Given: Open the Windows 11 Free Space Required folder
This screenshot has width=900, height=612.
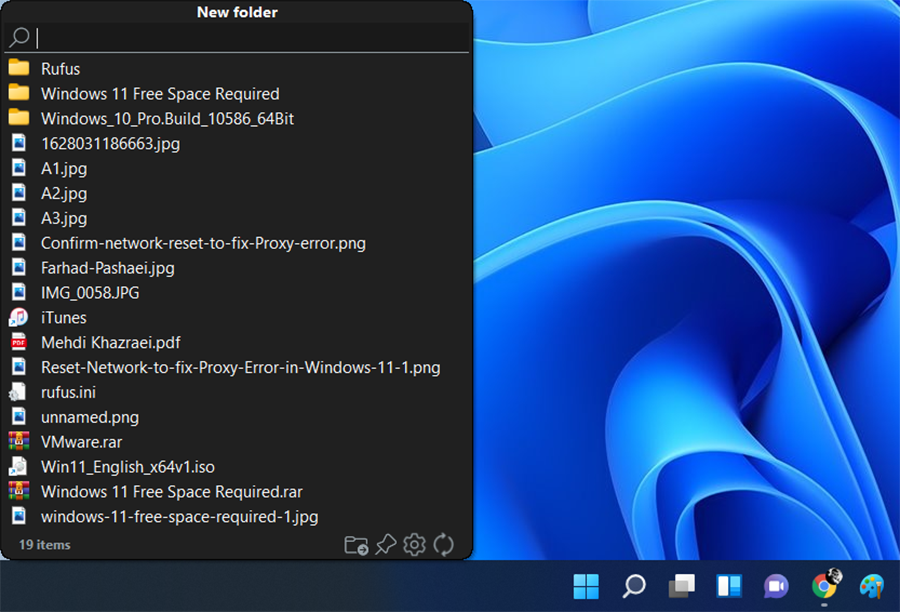Looking at the screenshot, I should coord(159,93).
